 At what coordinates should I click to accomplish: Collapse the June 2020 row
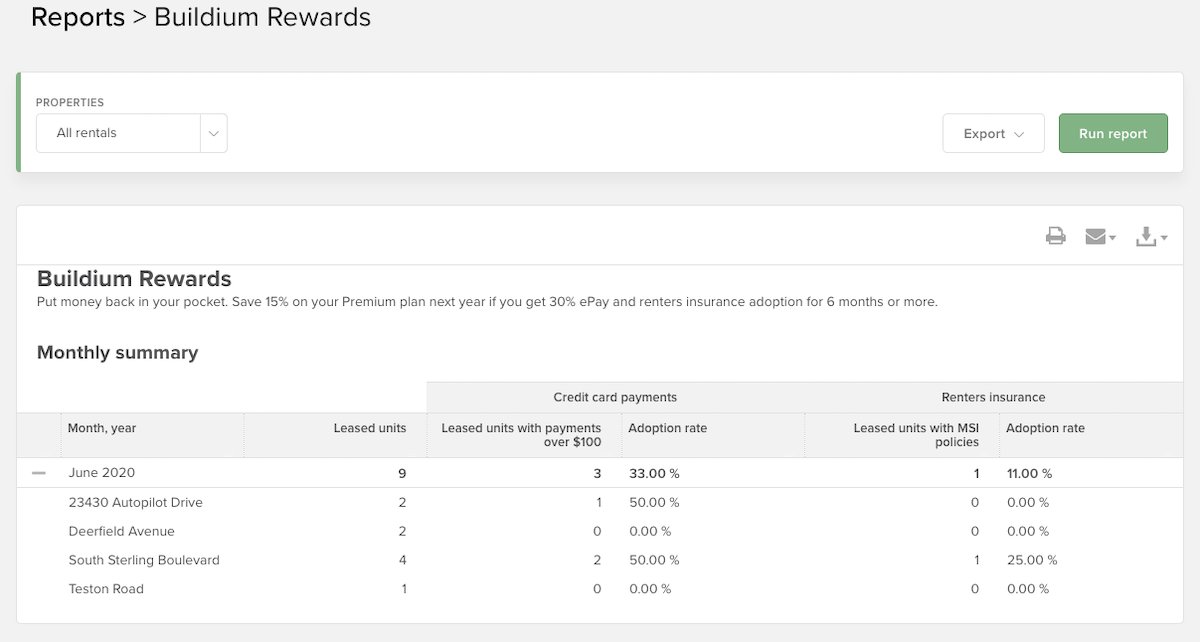(x=39, y=473)
